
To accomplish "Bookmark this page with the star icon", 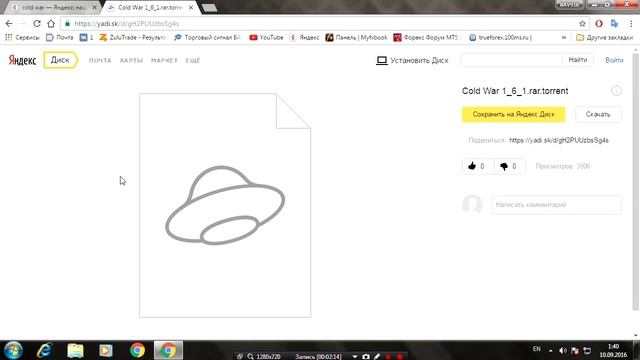I will [582, 24].
